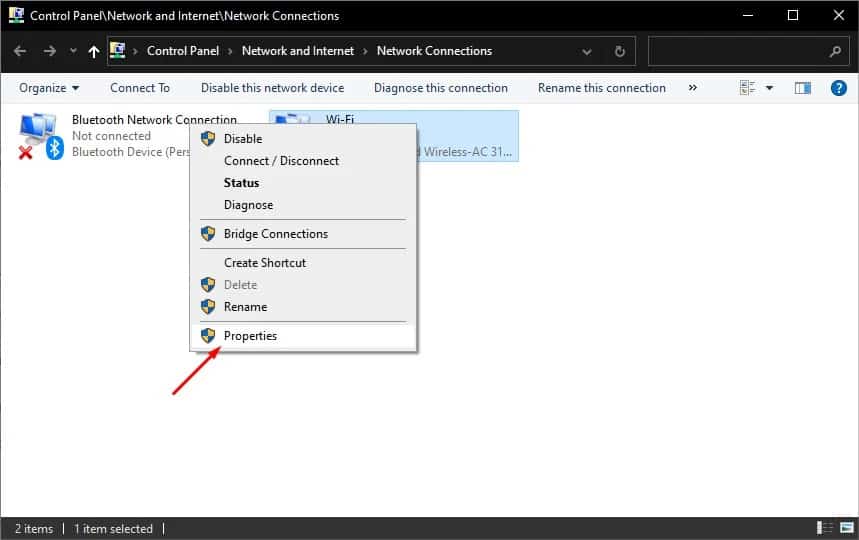This screenshot has width=859, height=540.
Task: Click Diagnose this connection
Action: tap(440, 88)
